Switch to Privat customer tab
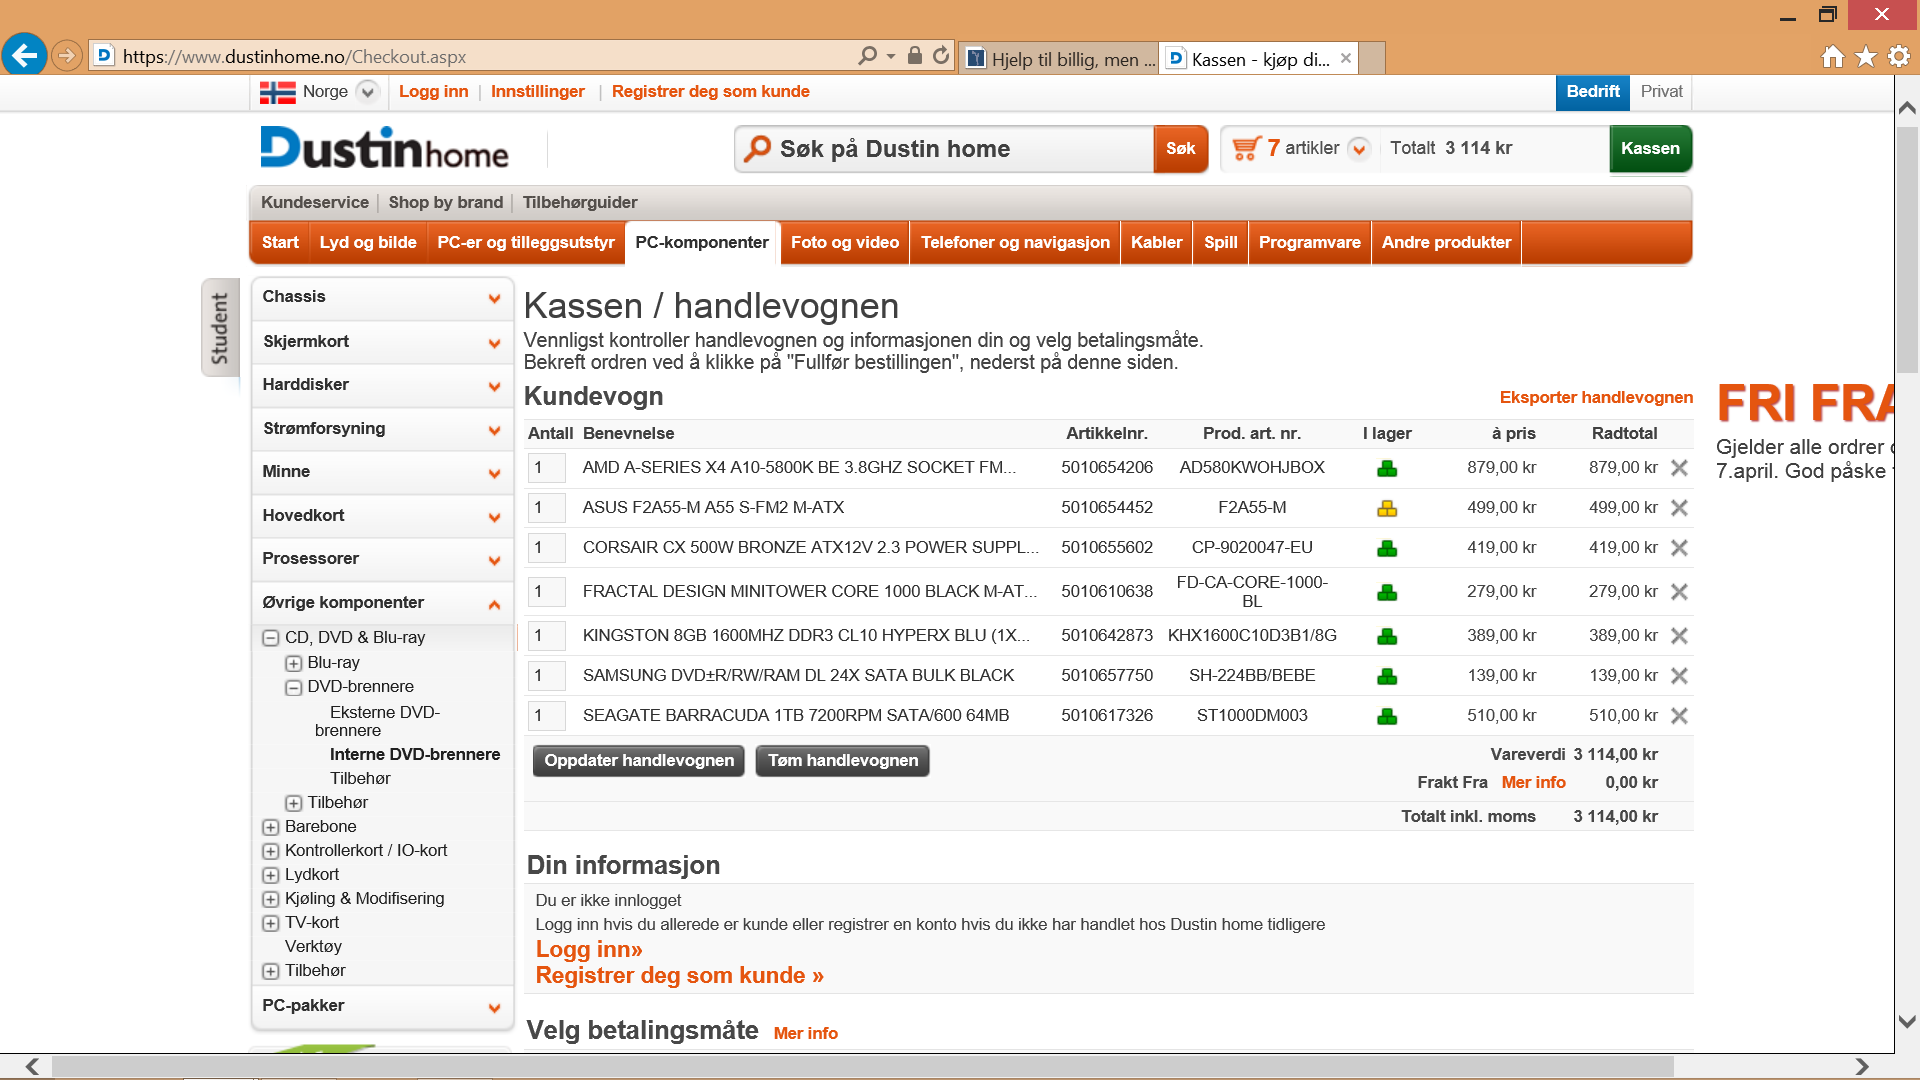Viewport: 1920px width, 1080px height. pyautogui.click(x=1661, y=92)
